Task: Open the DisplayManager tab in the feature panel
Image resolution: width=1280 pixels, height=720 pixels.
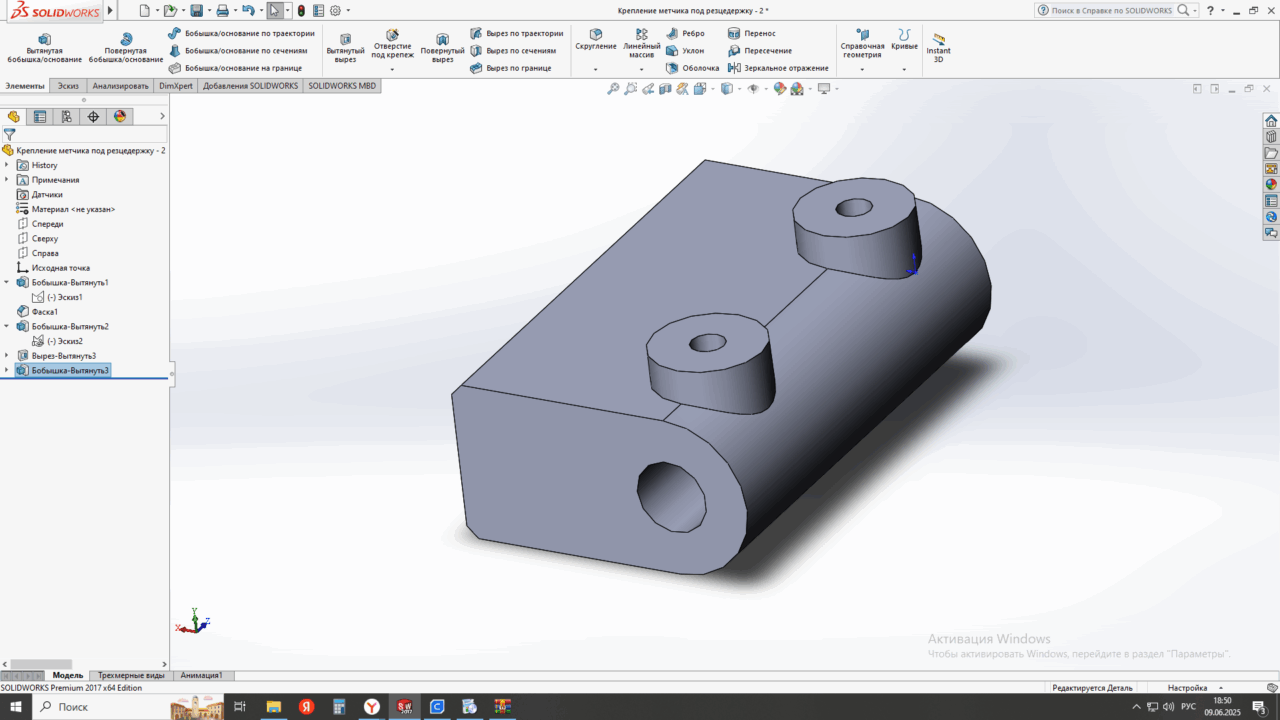Action: 120,116
